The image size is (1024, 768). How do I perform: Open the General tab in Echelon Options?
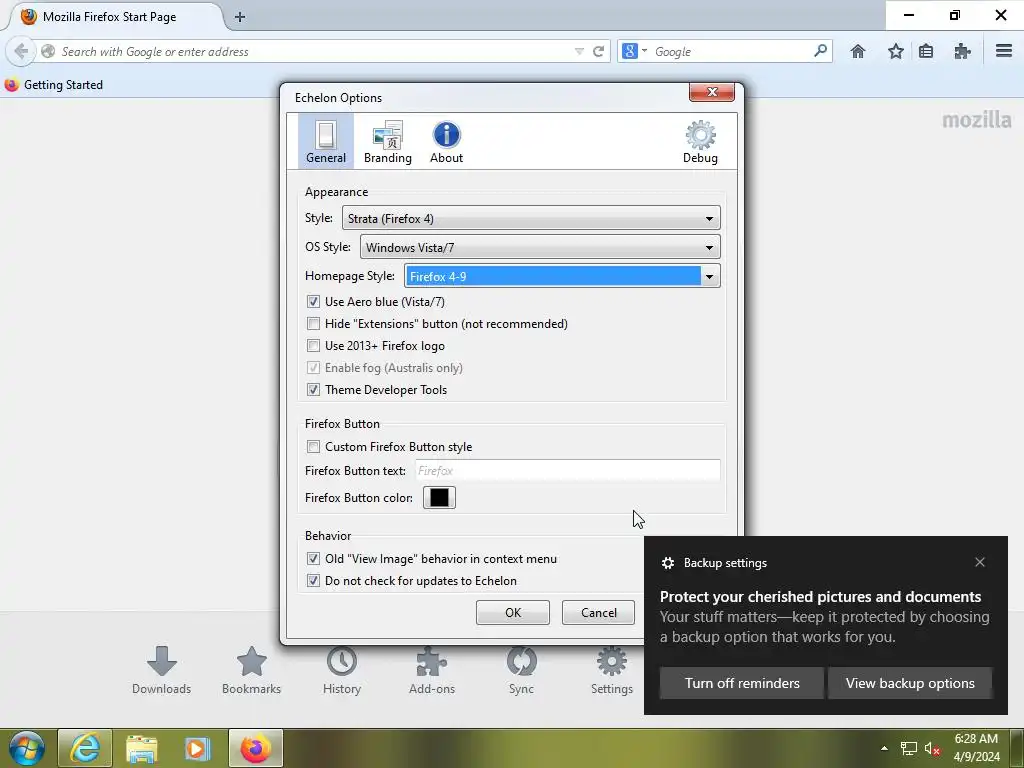pos(326,141)
